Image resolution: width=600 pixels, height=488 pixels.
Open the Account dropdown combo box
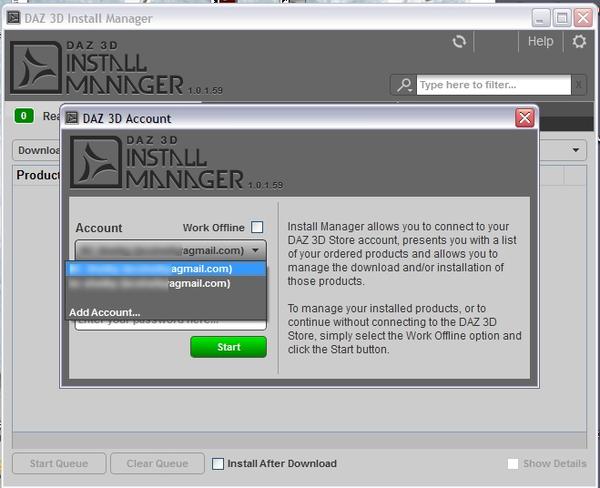[x=171, y=250]
